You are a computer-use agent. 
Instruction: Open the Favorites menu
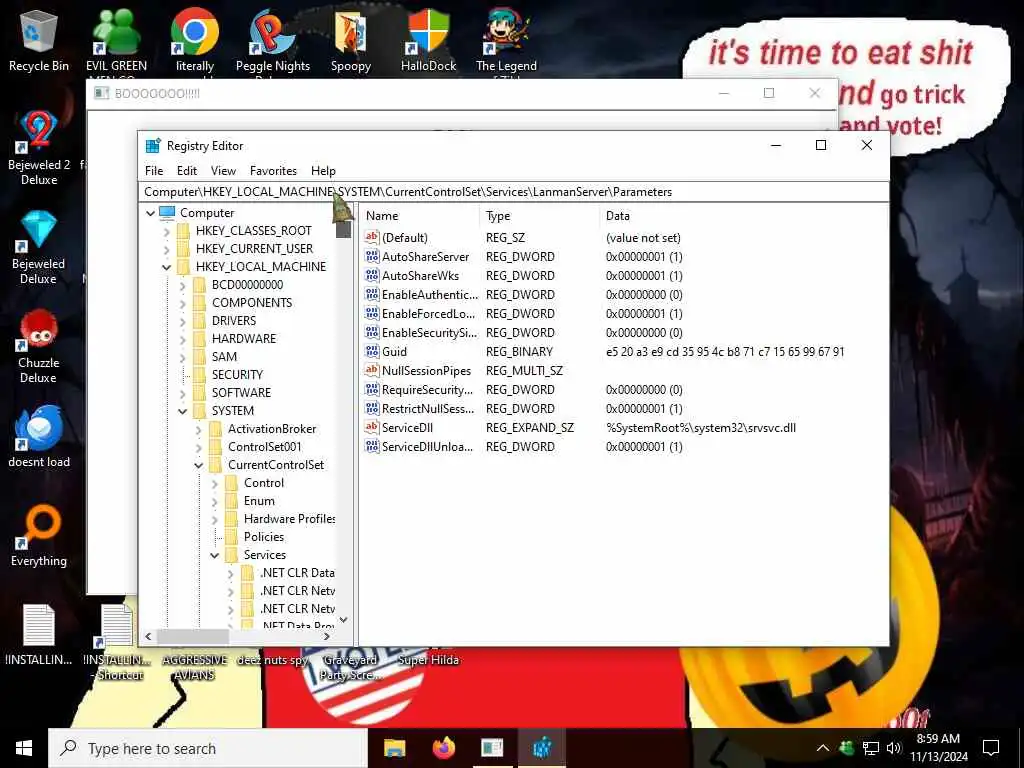point(273,170)
